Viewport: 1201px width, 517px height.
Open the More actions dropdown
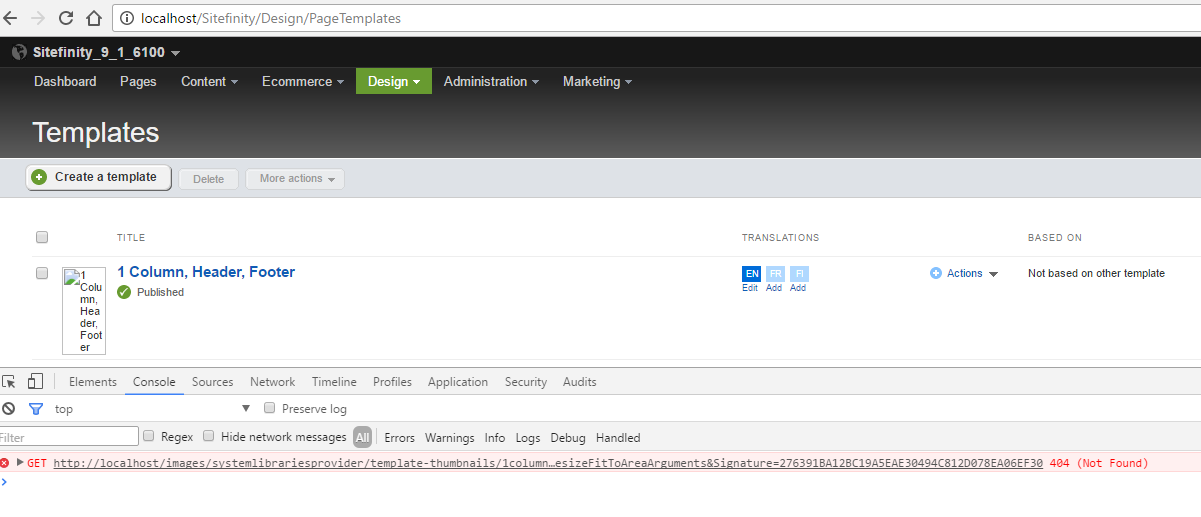(295, 178)
